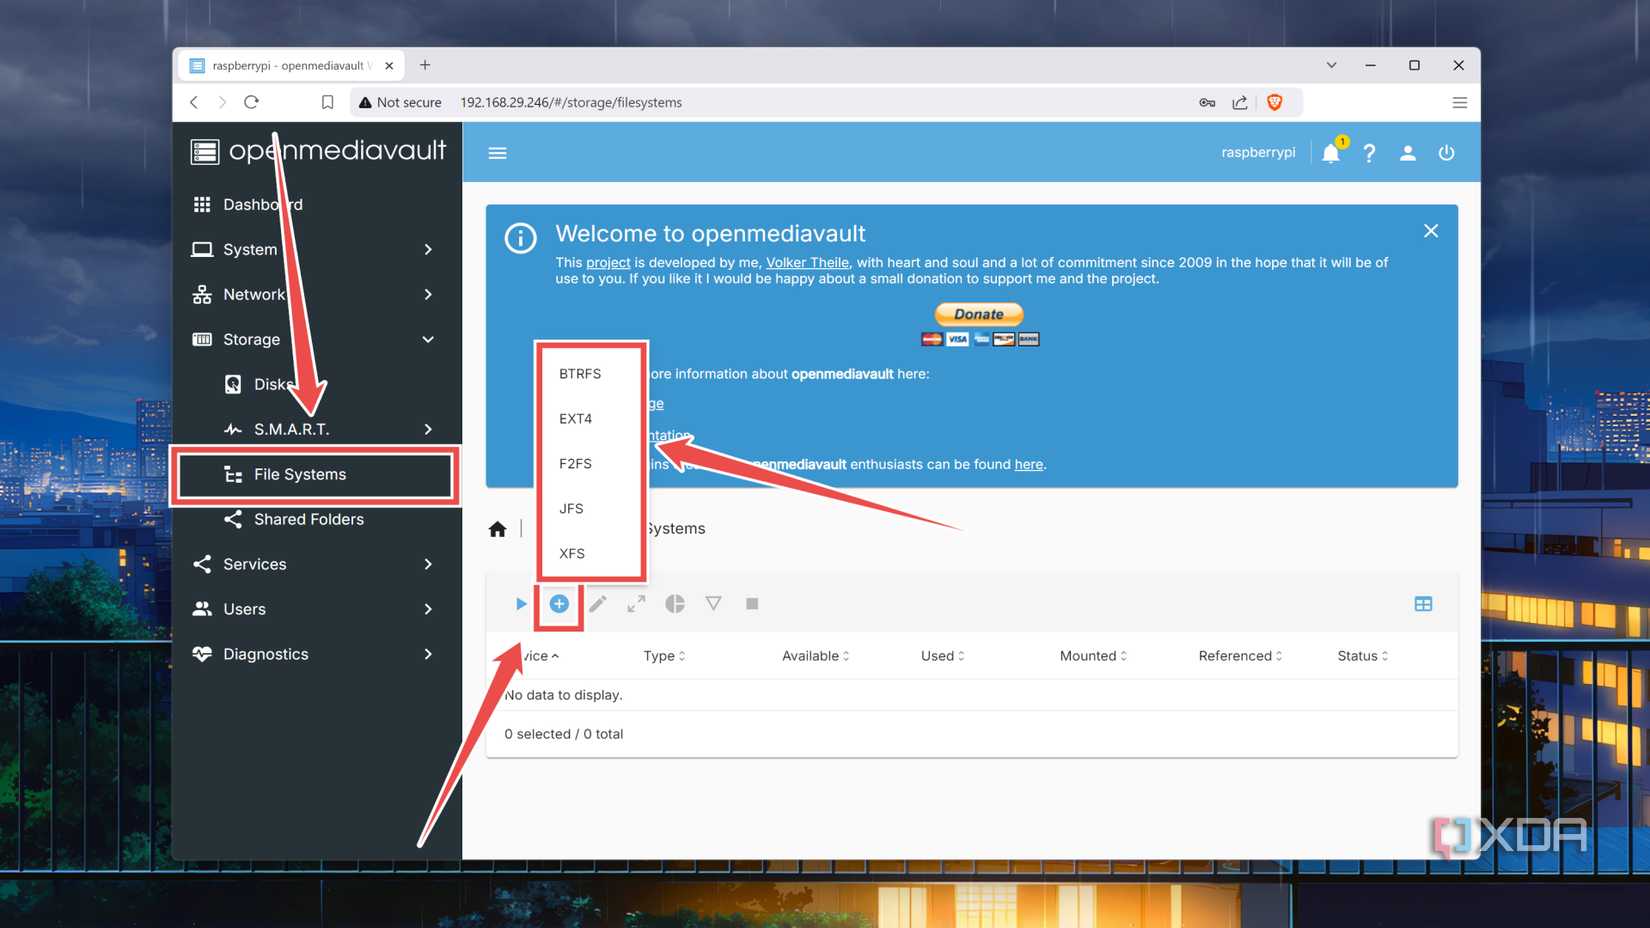This screenshot has width=1650, height=928.
Task: Expand the Diagnostics sidebar section
Action: (317, 654)
